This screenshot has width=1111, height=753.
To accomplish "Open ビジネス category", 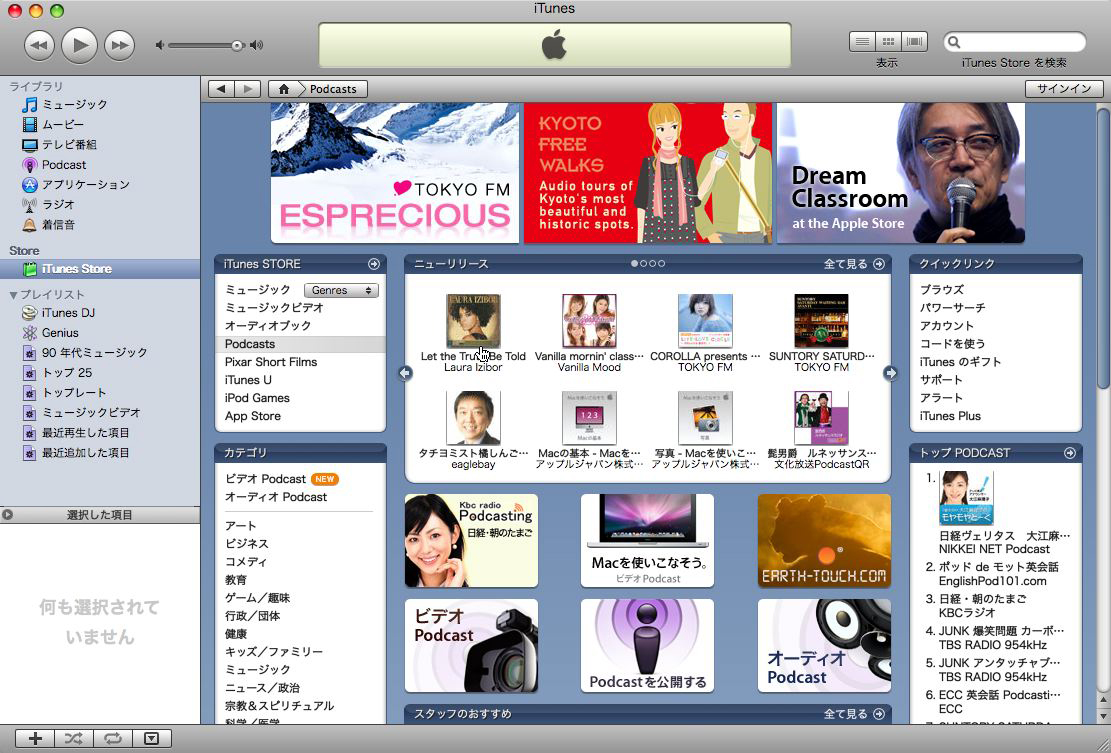I will click(x=247, y=543).
